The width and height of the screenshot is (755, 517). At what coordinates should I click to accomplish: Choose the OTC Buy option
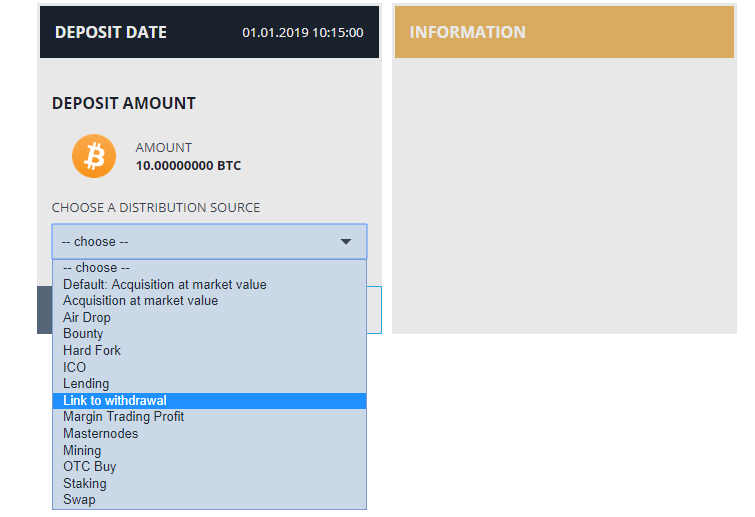pos(209,467)
